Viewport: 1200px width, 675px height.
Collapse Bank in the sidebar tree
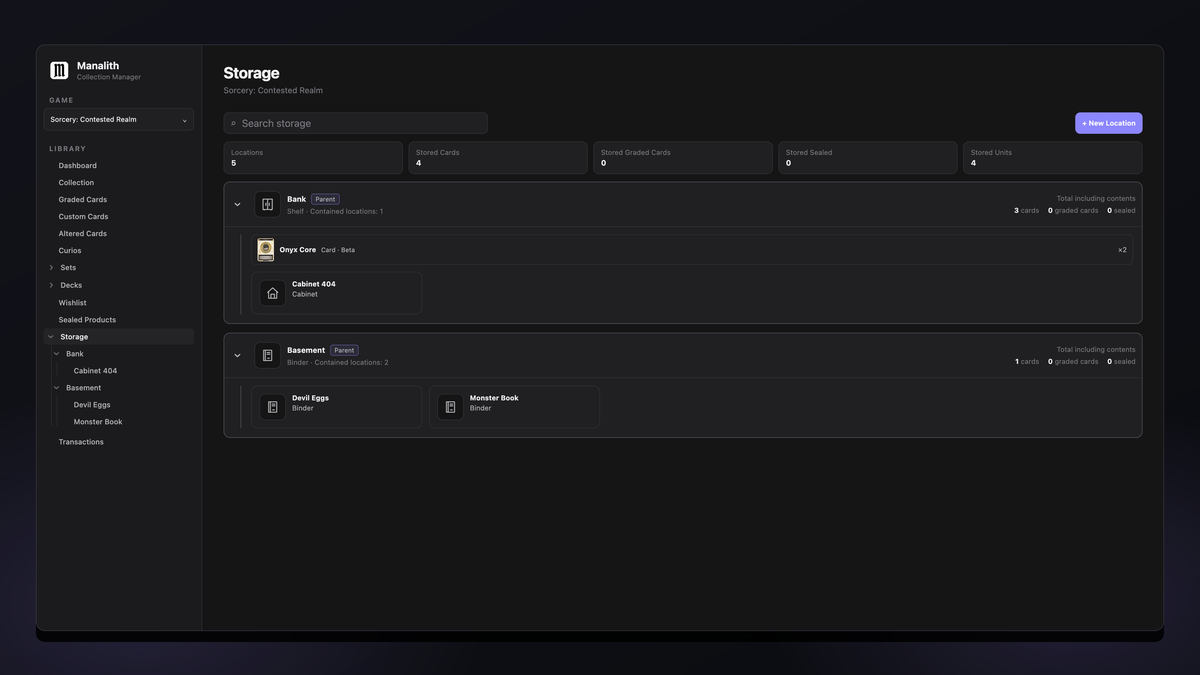click(57, 354)
